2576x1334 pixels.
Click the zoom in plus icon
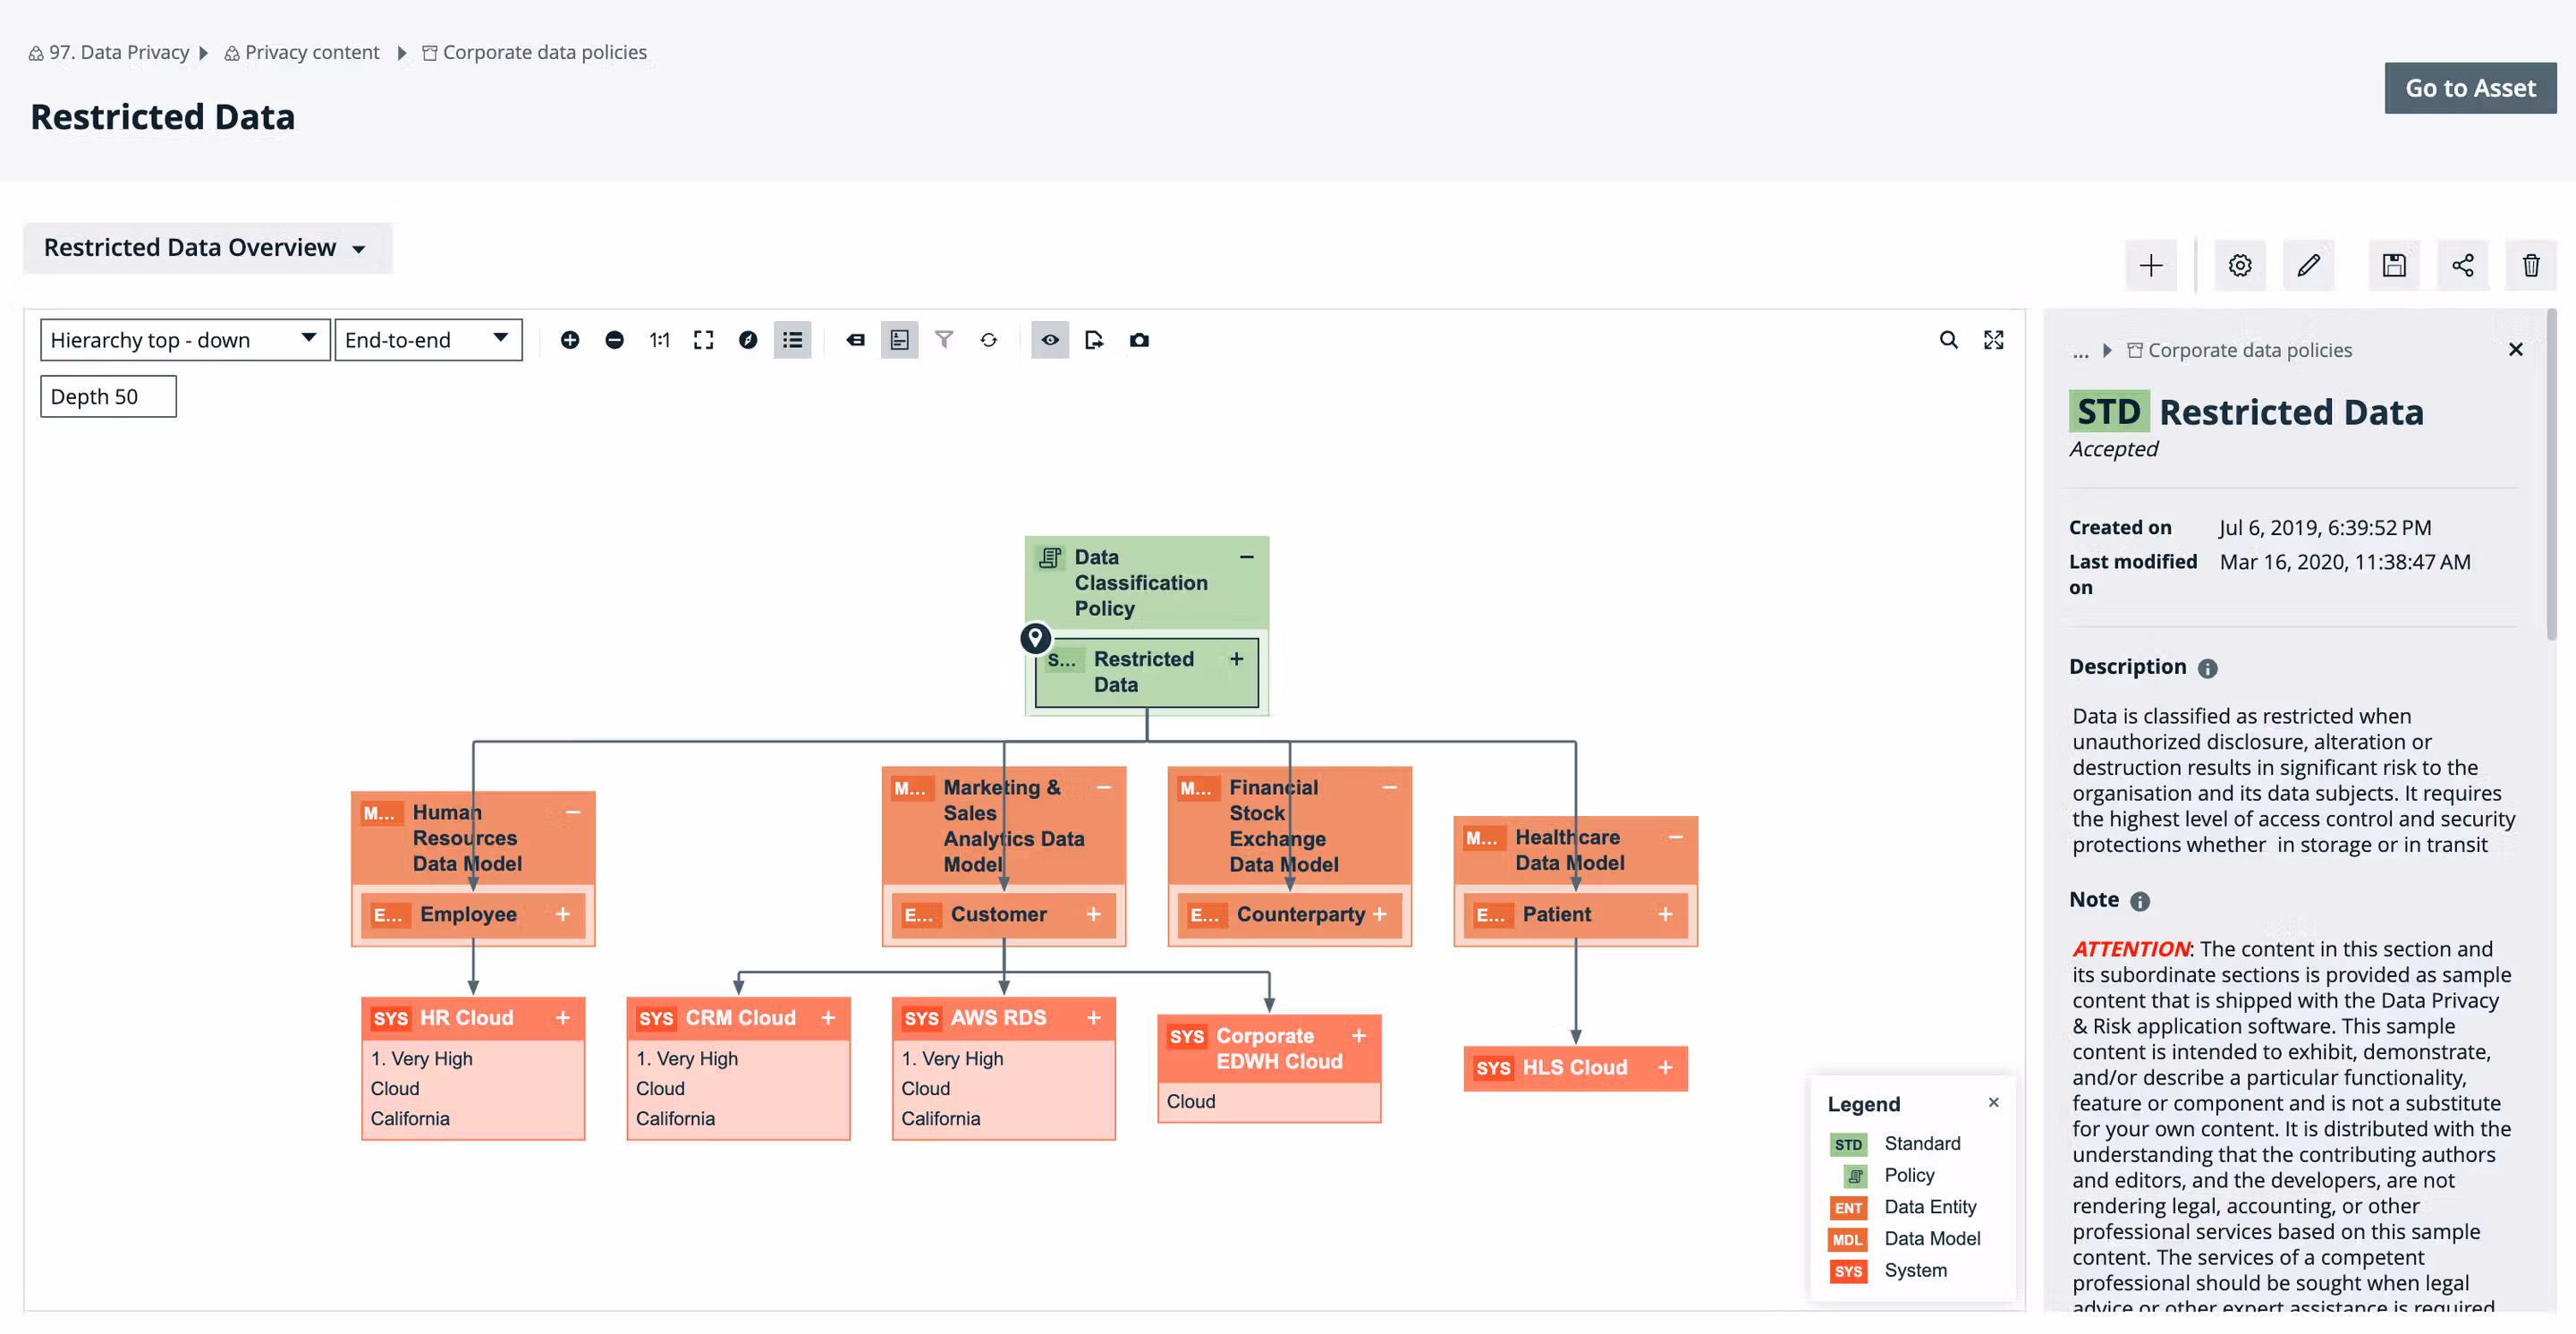(x=570, y=340)
